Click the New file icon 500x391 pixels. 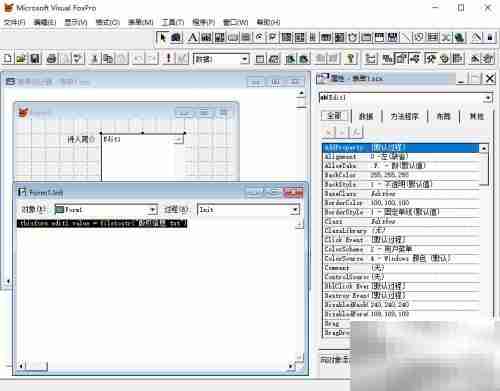[8, 59]
